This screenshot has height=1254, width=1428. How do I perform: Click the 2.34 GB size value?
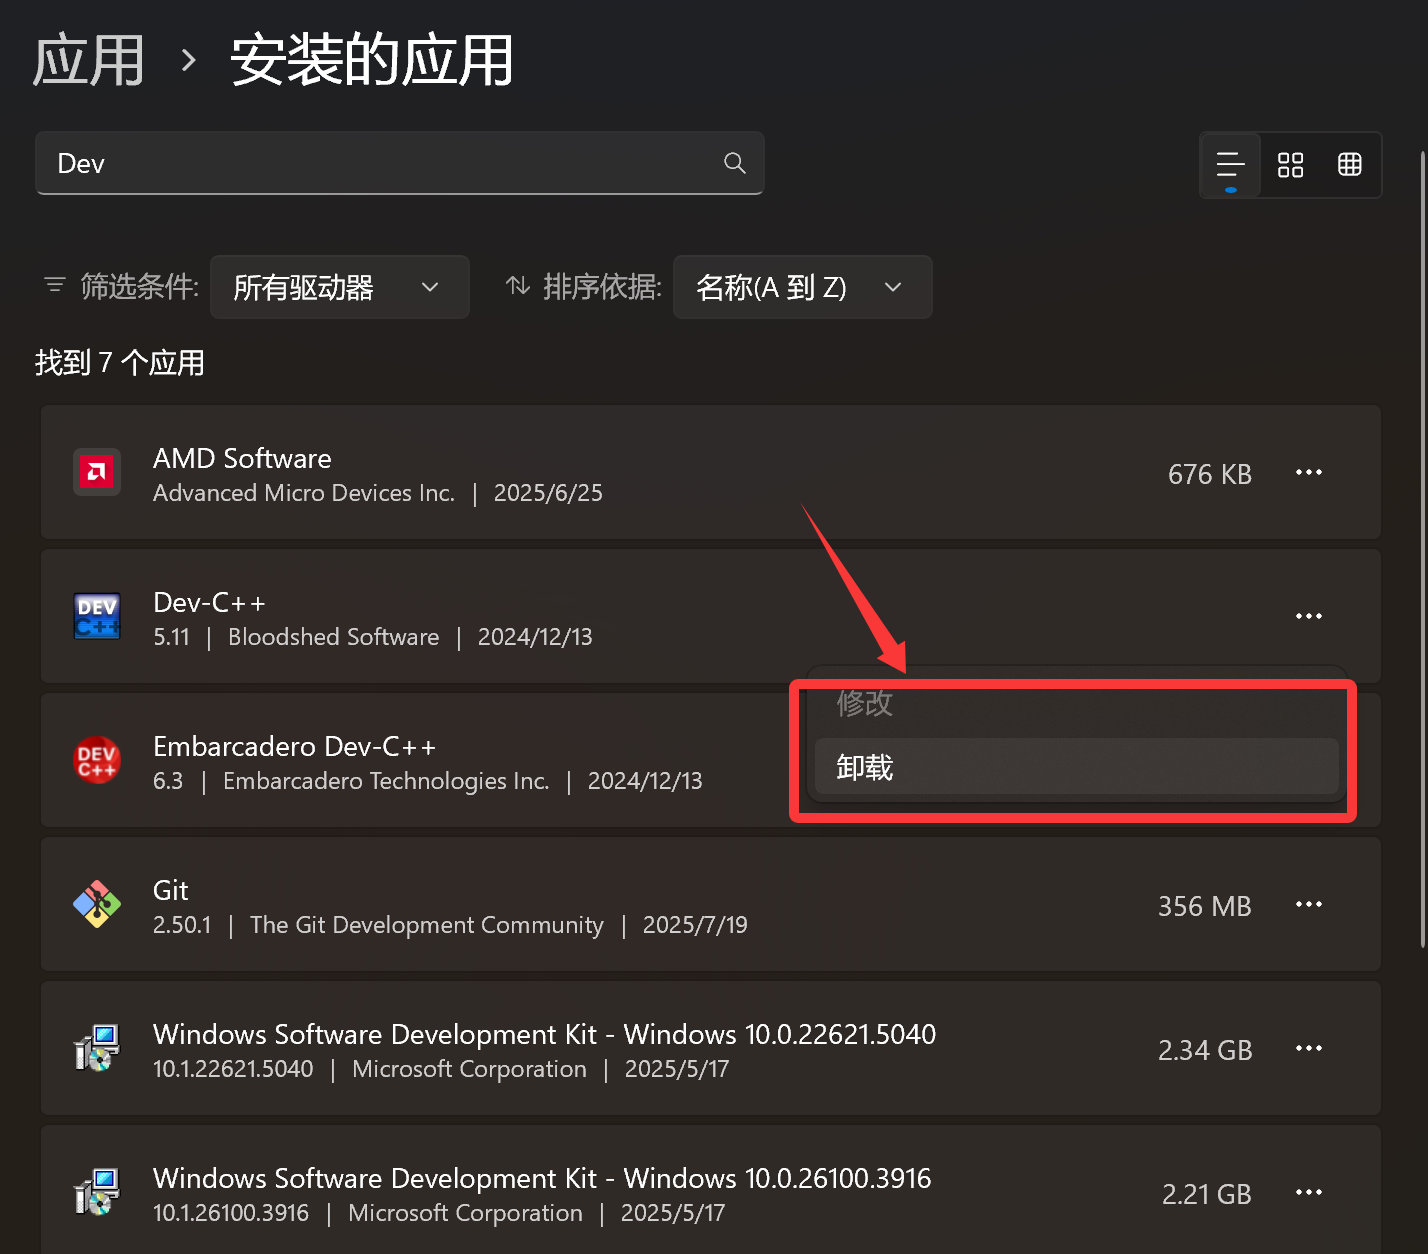(1205, 1050)
